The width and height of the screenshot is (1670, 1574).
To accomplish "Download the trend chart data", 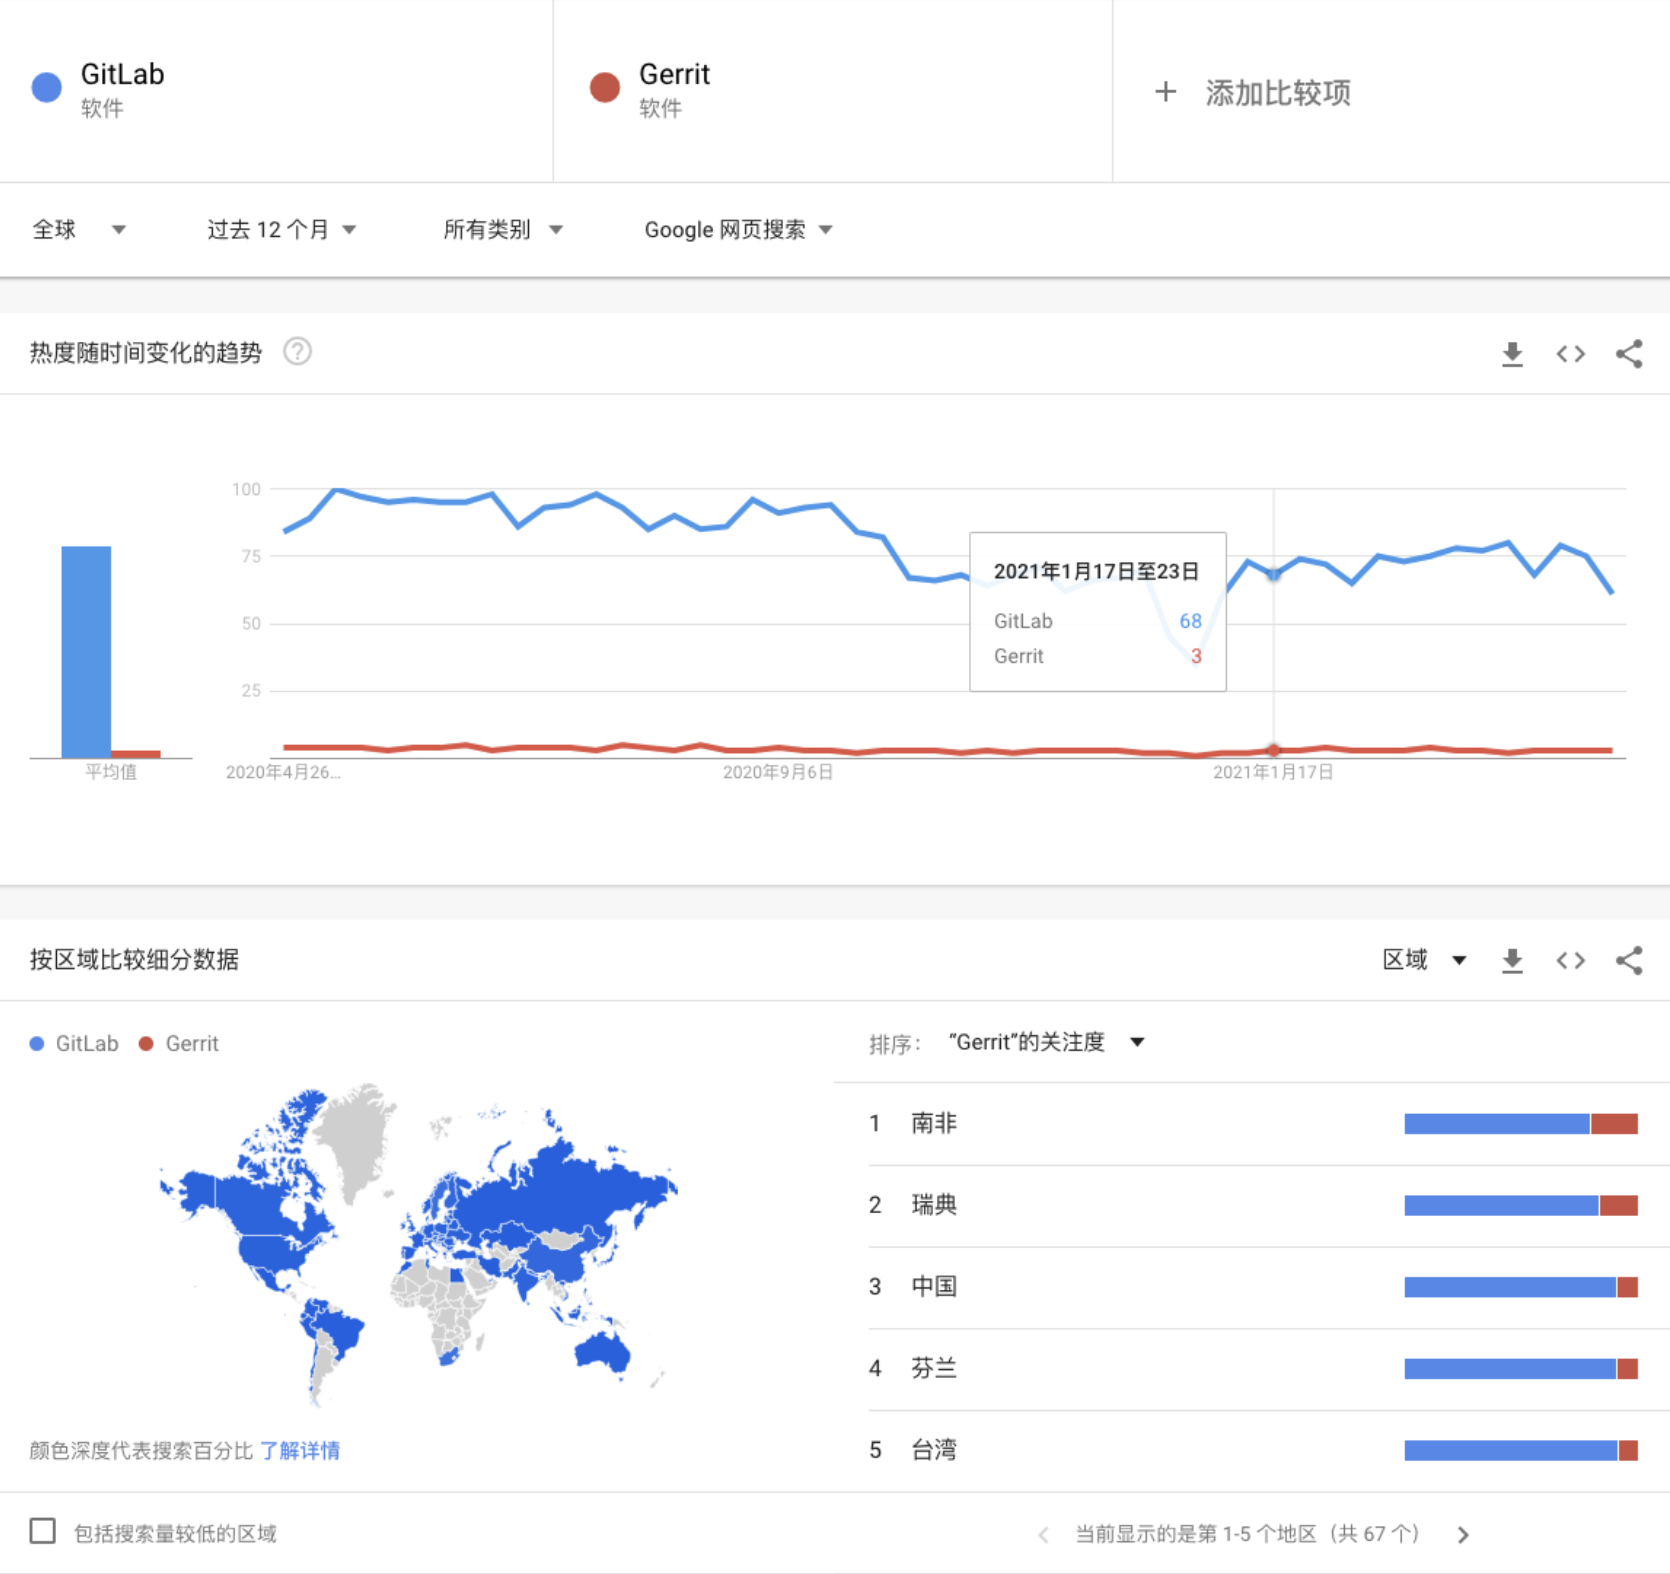I will click(x=1512, y=353).
